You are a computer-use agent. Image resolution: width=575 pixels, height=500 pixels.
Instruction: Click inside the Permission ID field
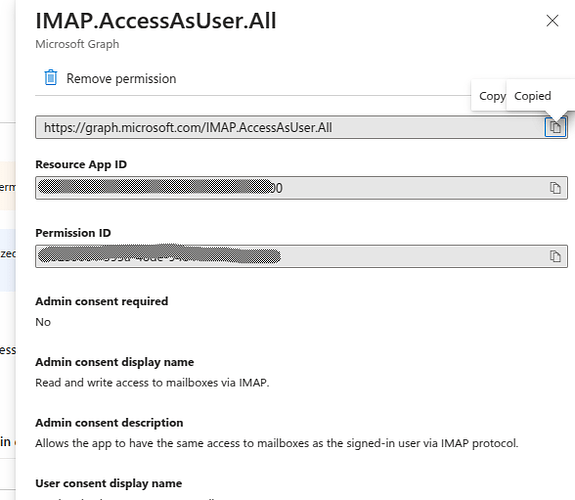click(292, 256)
